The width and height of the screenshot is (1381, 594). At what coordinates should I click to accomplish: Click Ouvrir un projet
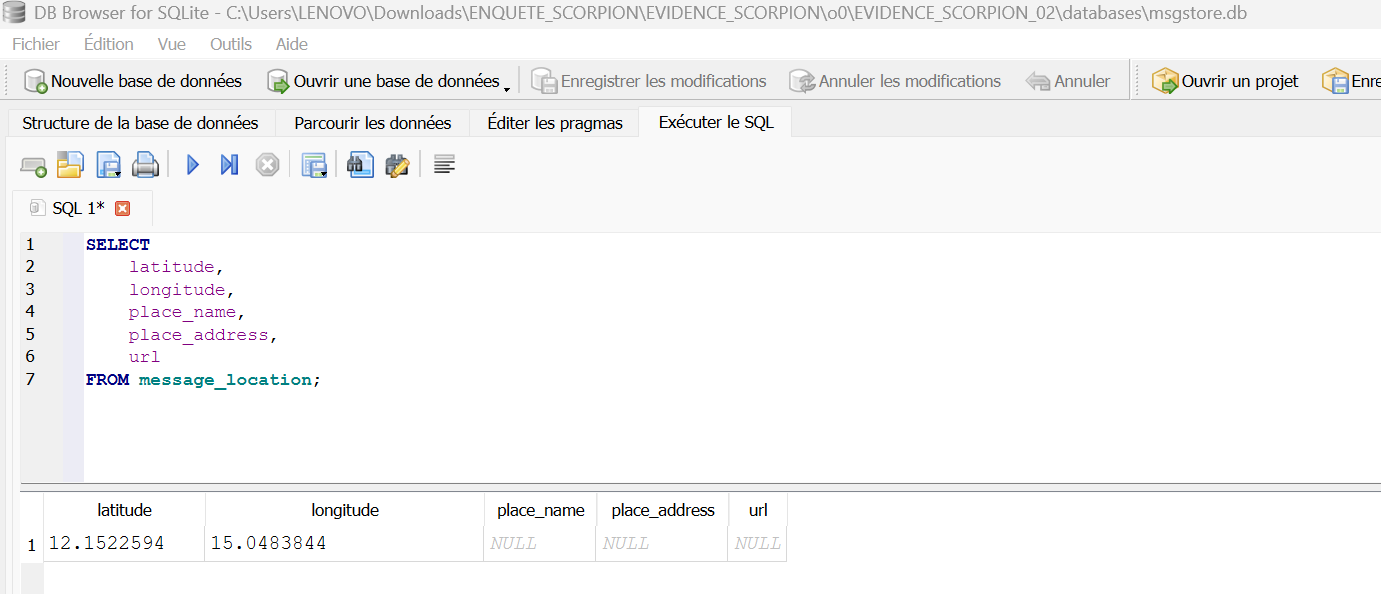[1225, 81]
